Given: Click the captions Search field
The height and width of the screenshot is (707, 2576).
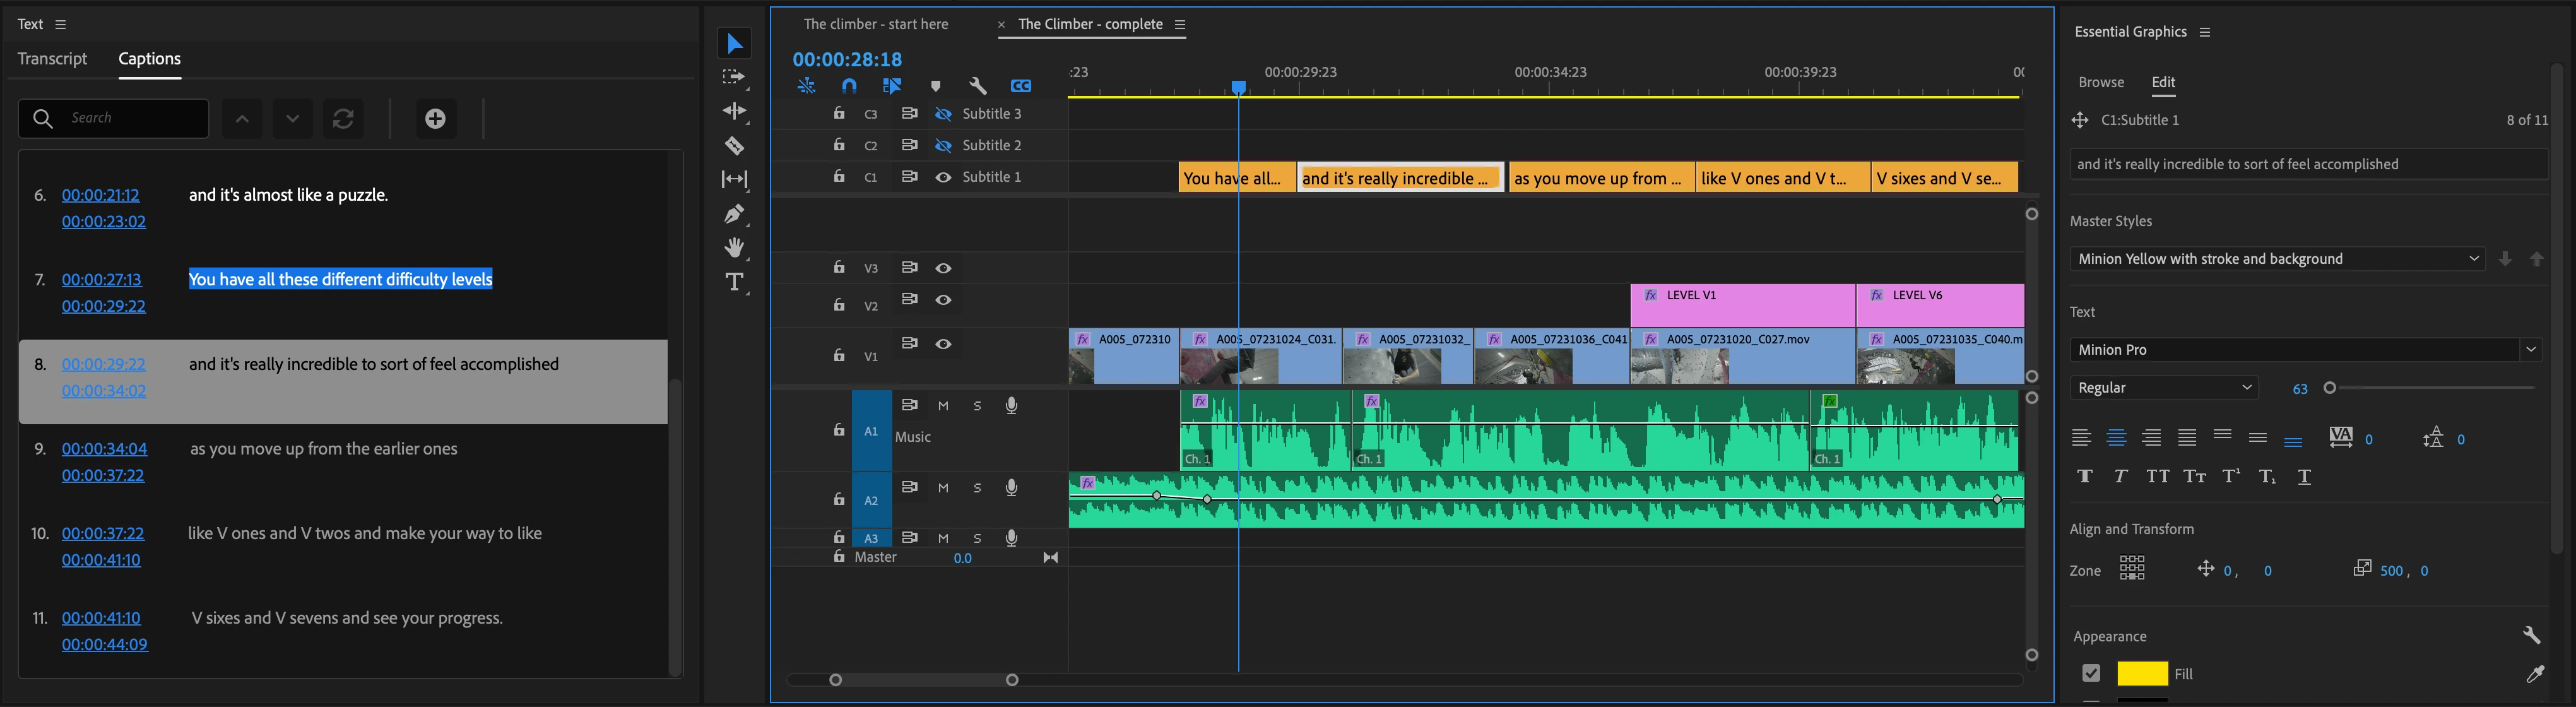Looking at the screenshot, I should [x=130, y=118].
